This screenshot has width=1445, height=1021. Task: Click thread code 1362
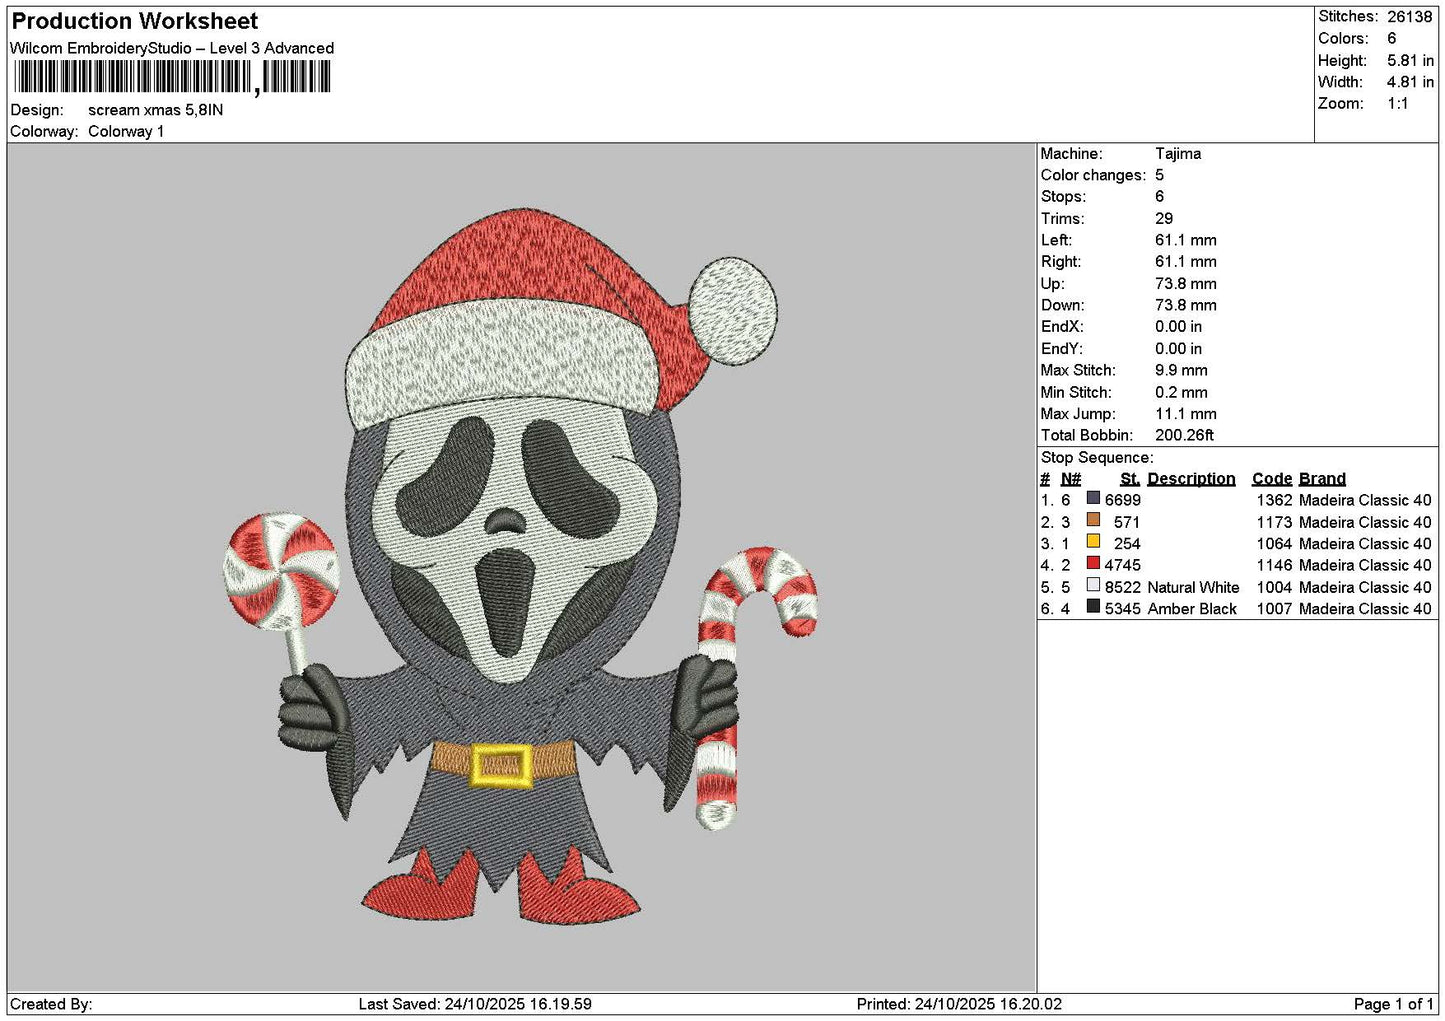click(x=1274, y=500)
